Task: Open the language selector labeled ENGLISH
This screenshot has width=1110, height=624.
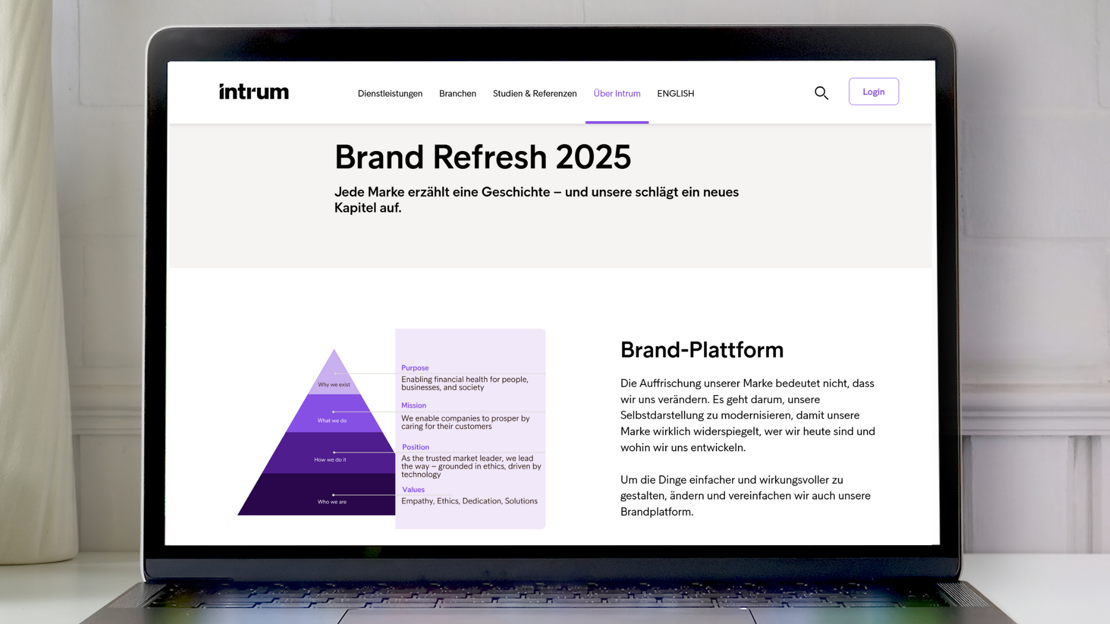Action: (675, 93)
